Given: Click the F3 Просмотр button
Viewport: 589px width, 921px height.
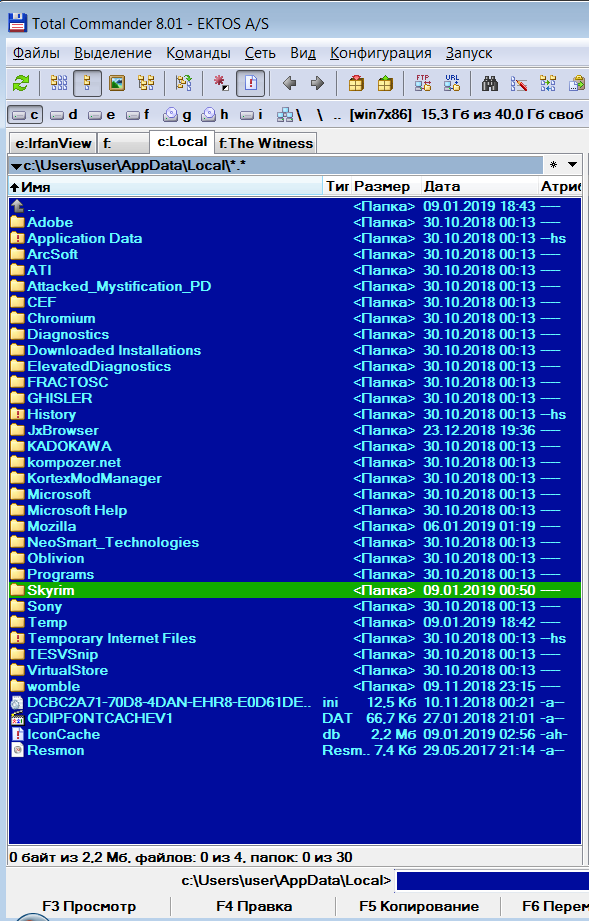Looking at the screenshot, I should [89, 906].
